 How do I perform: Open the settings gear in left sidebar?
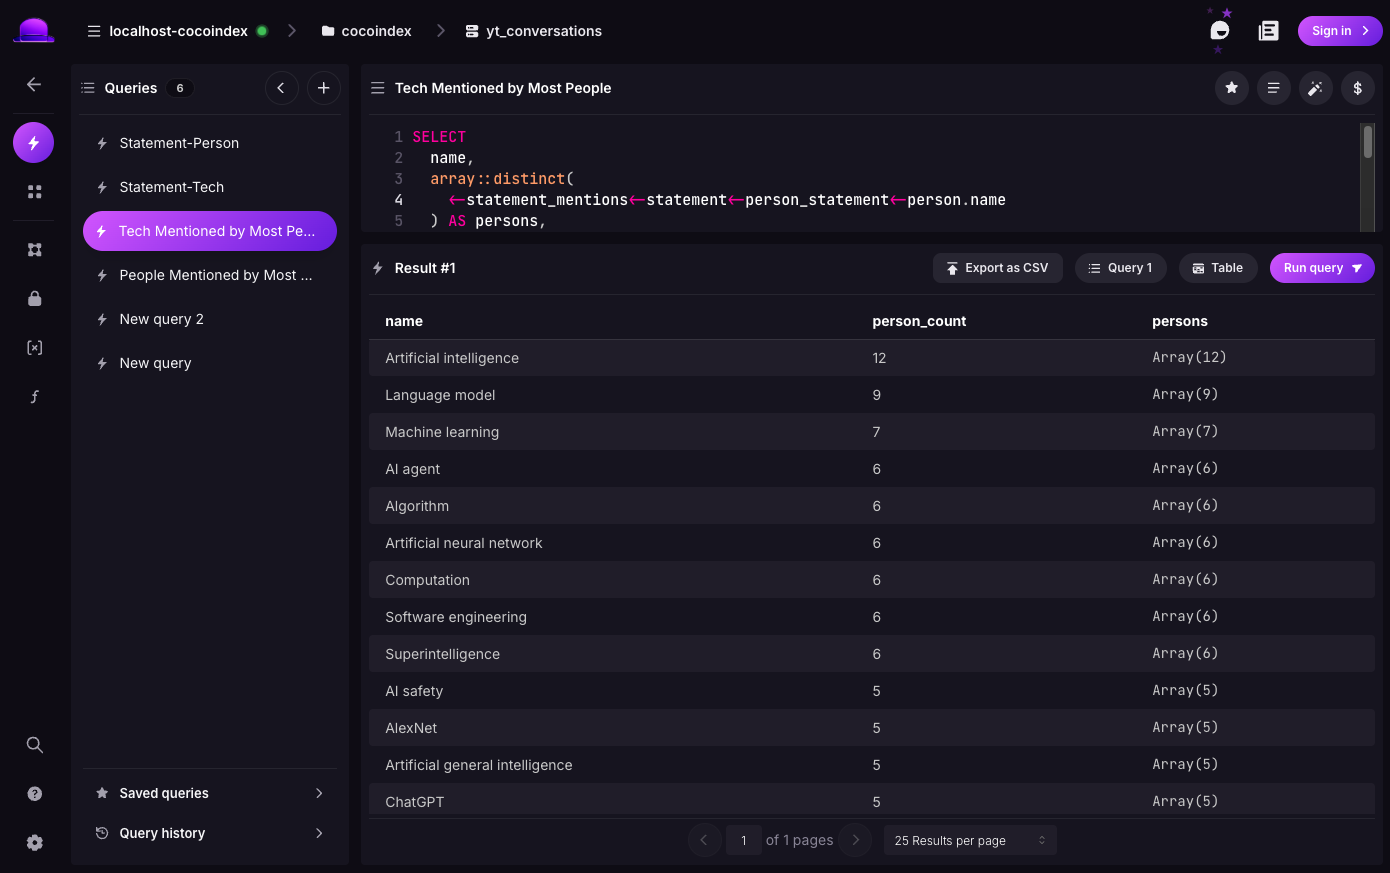coord(34,842)
